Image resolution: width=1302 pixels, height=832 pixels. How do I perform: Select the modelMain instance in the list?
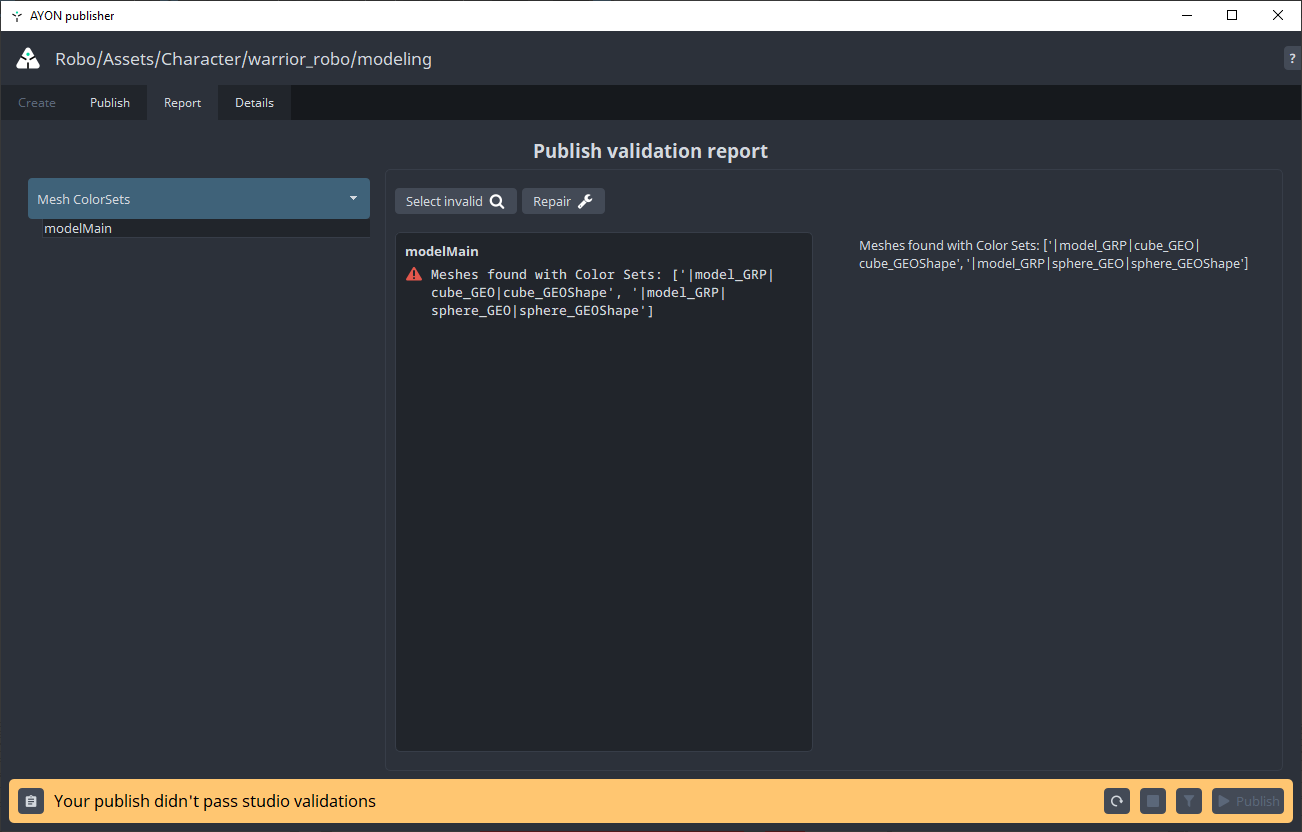78,229
